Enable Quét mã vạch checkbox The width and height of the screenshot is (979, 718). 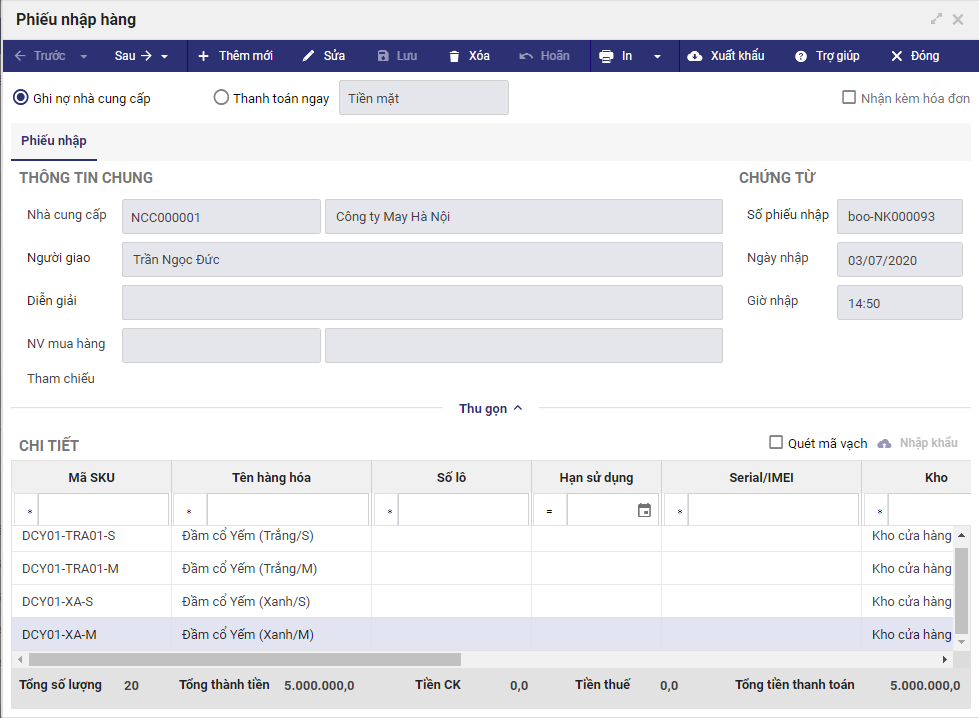point(775,443)
